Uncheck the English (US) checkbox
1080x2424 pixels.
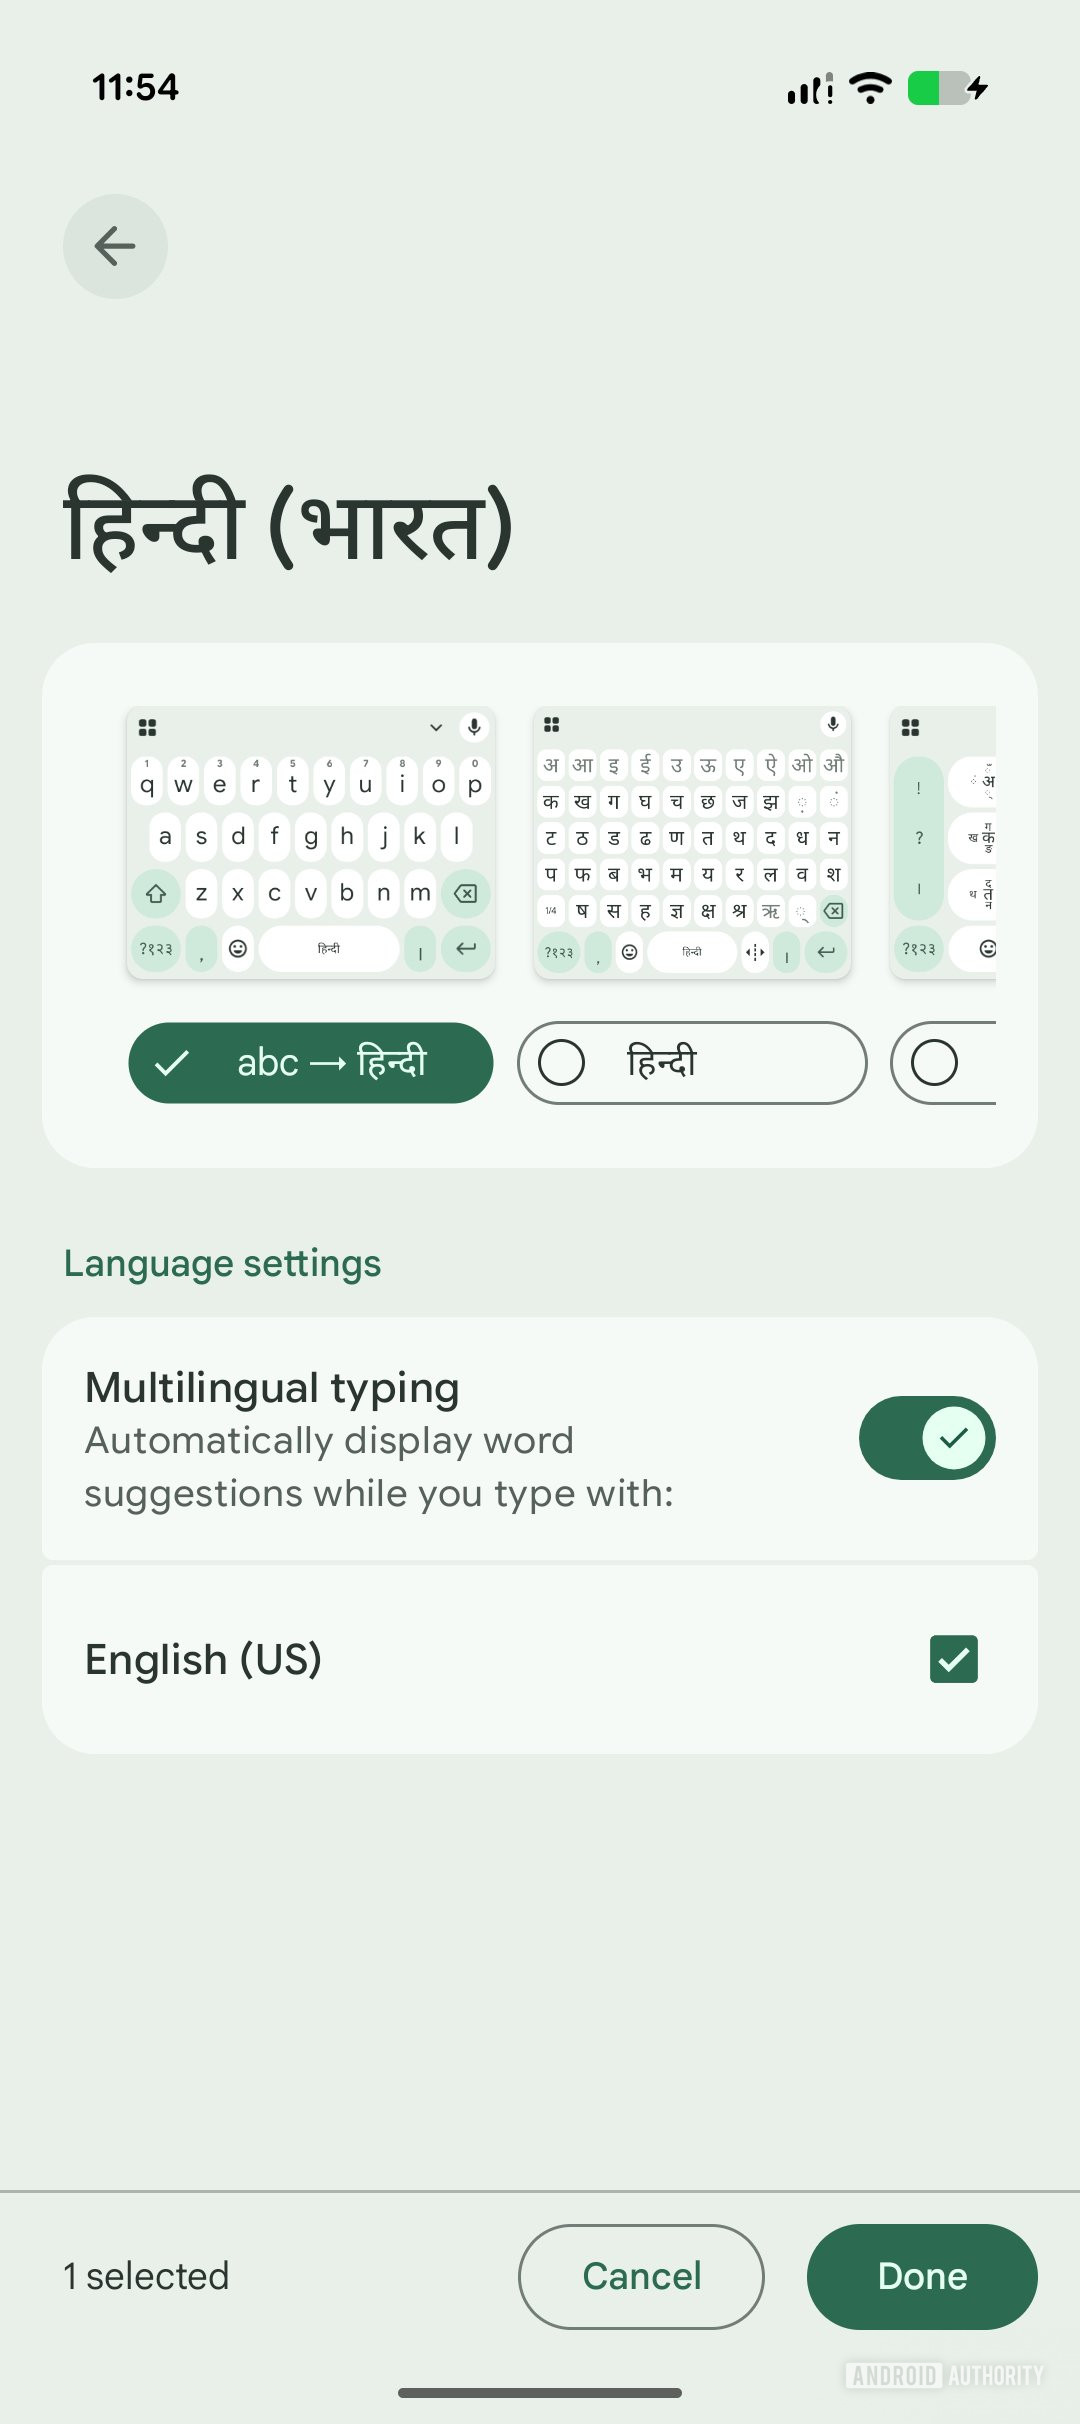pos(954,1659)
